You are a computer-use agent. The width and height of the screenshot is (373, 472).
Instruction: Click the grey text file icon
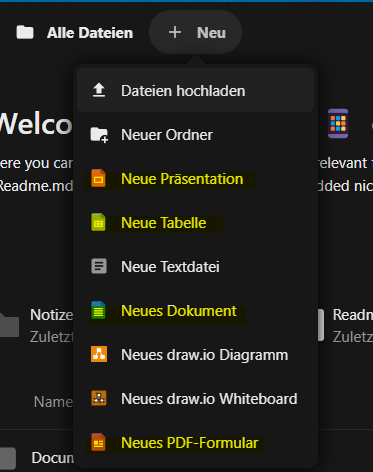pos(99,266)
